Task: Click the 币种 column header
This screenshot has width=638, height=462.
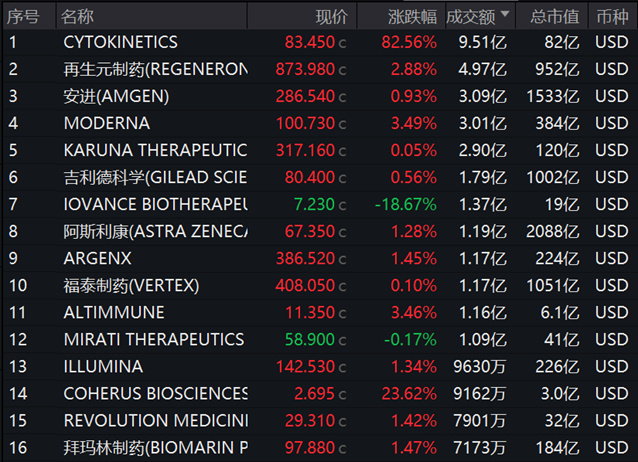Action: [x=612, y=17]
